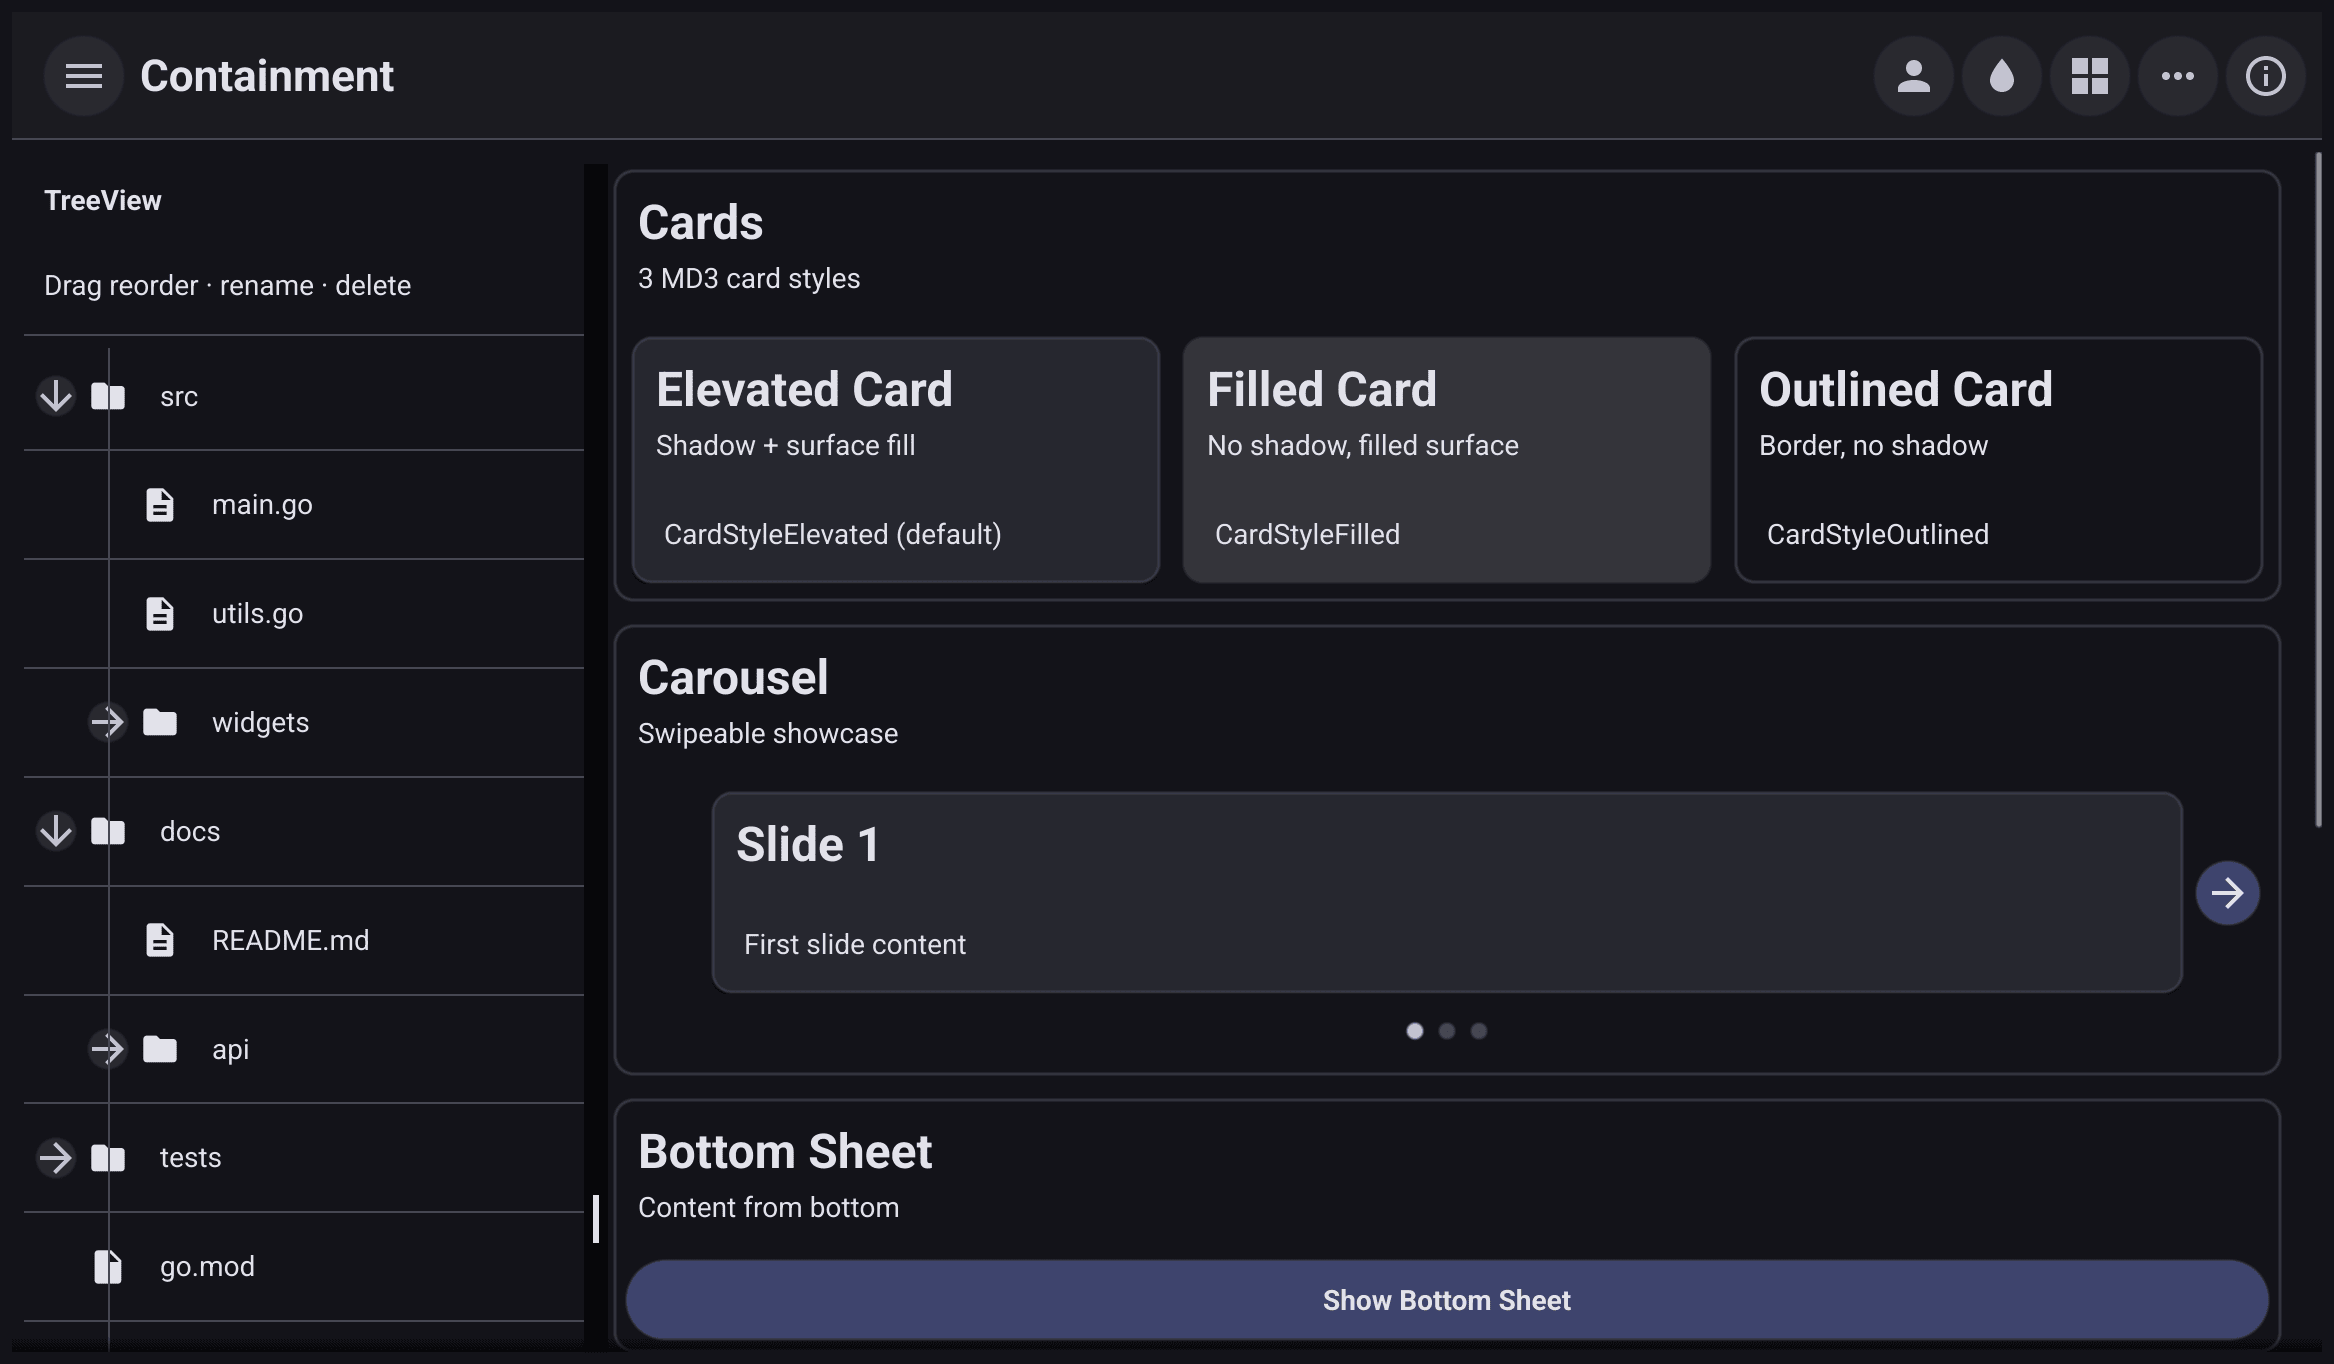The height and width of the screenshot is (1364, 2334).
Task: Click 'First slide content' text
Action: [x=855, y=944]
